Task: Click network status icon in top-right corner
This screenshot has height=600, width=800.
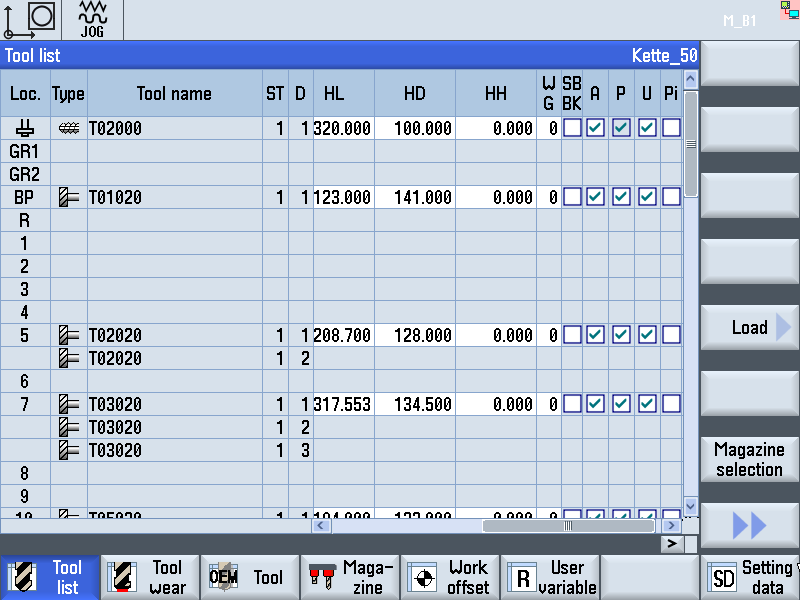Action: 789,9
